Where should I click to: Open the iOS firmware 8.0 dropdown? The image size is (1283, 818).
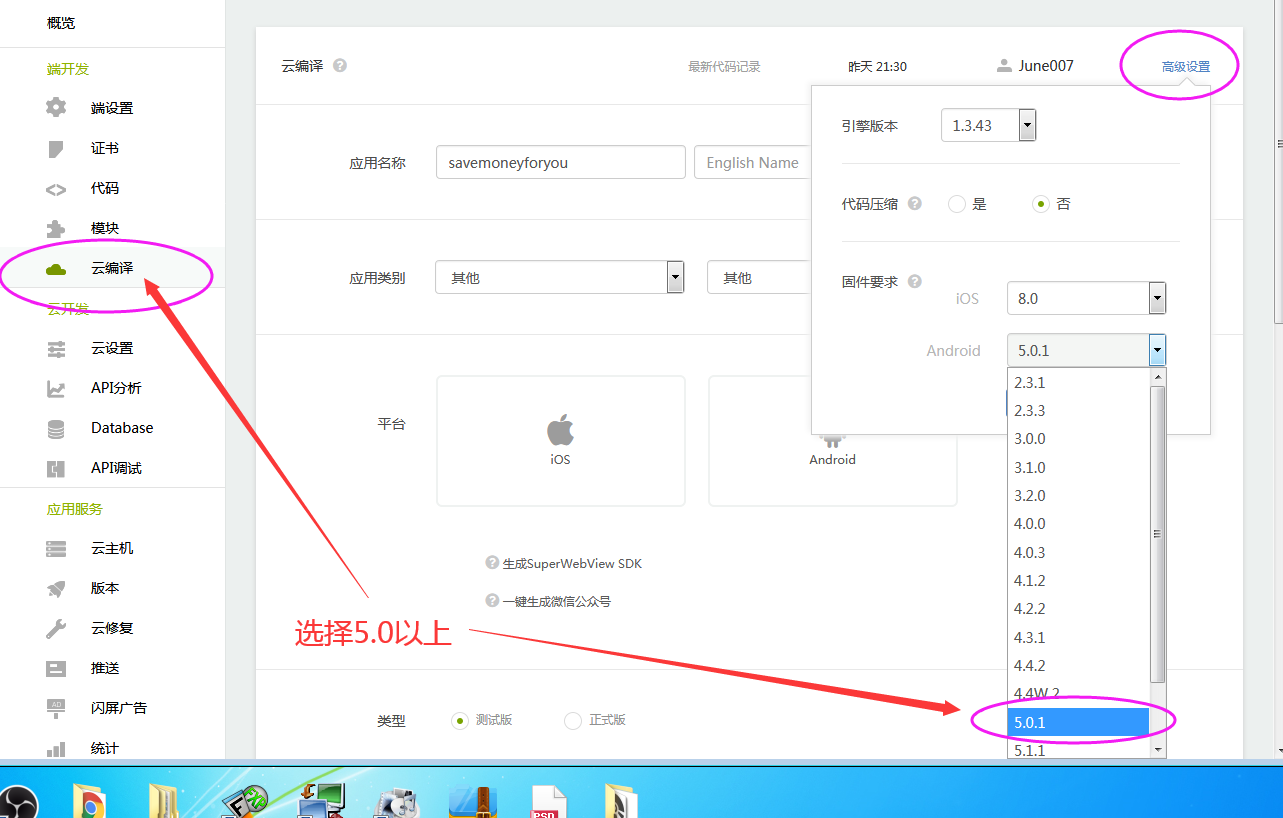[1157, 298]
